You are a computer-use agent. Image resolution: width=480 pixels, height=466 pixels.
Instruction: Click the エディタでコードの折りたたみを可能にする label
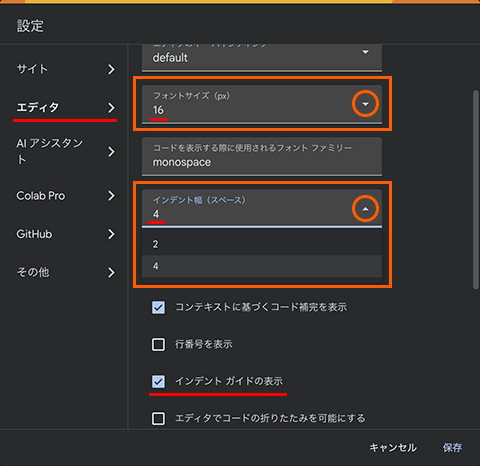(x=270, y=418)
